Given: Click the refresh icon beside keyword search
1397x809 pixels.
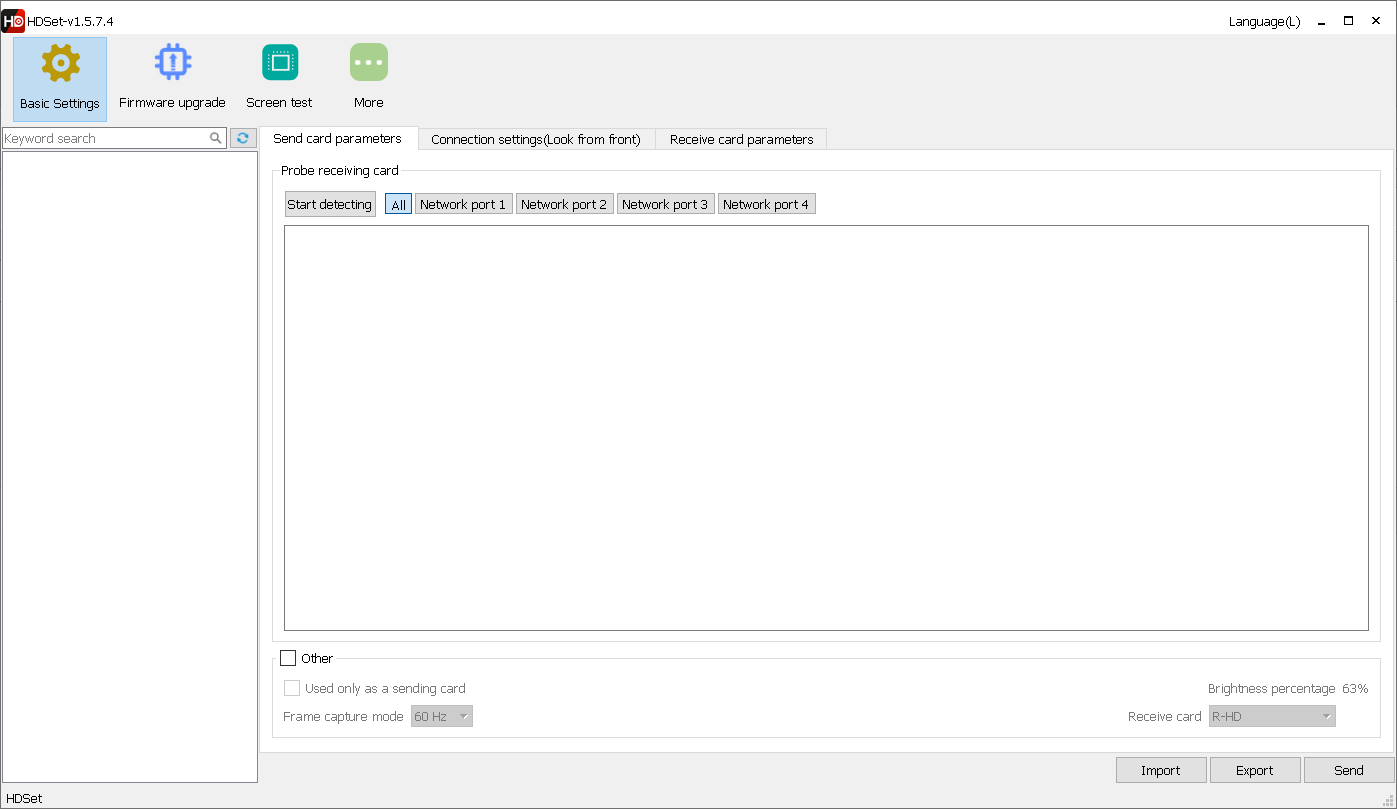Looking at the screenshot, I should click(242, 137).
